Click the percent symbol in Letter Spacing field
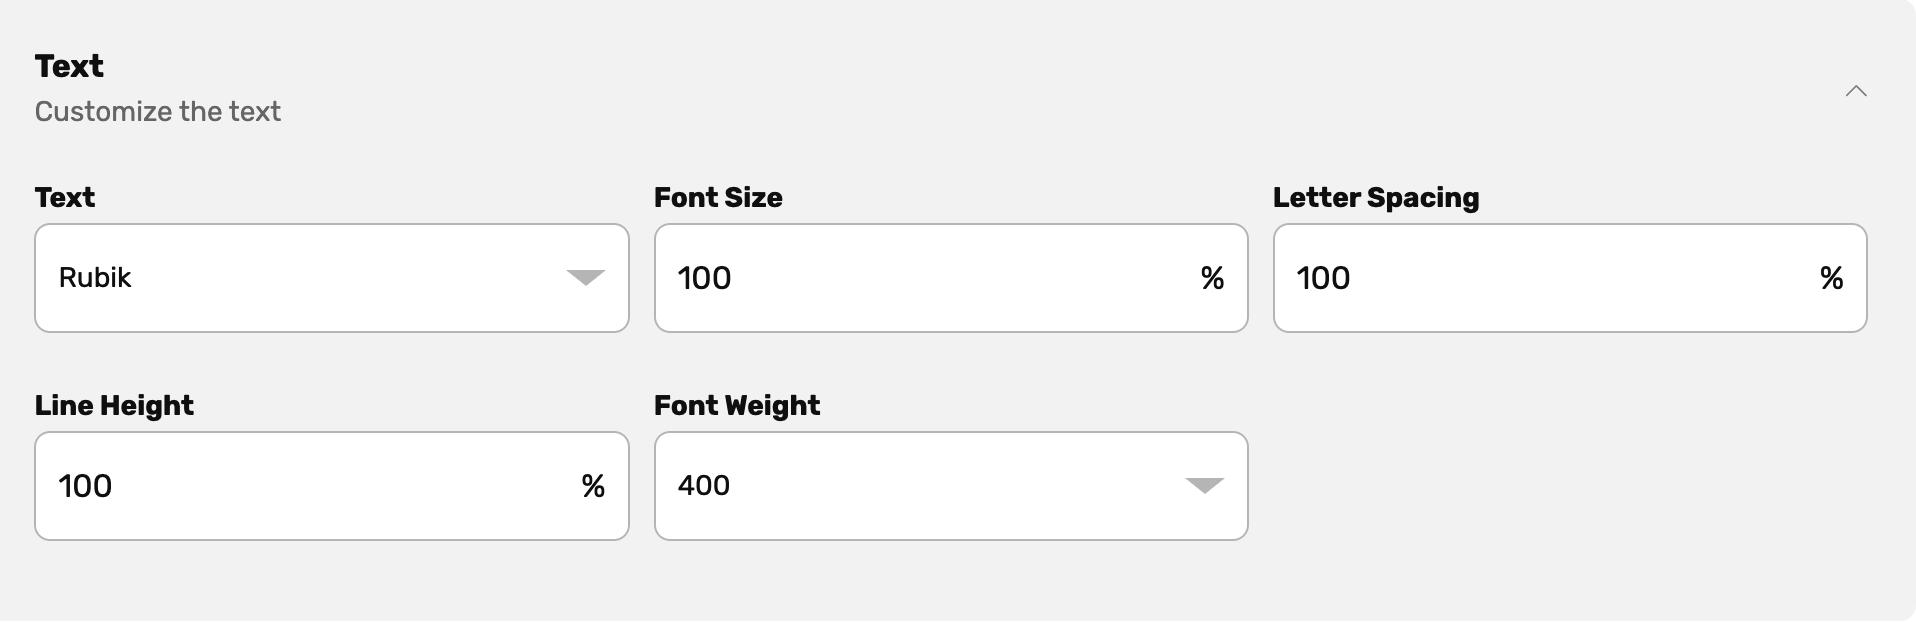This screenshot has width=1916, height=622. point(1832,278)
